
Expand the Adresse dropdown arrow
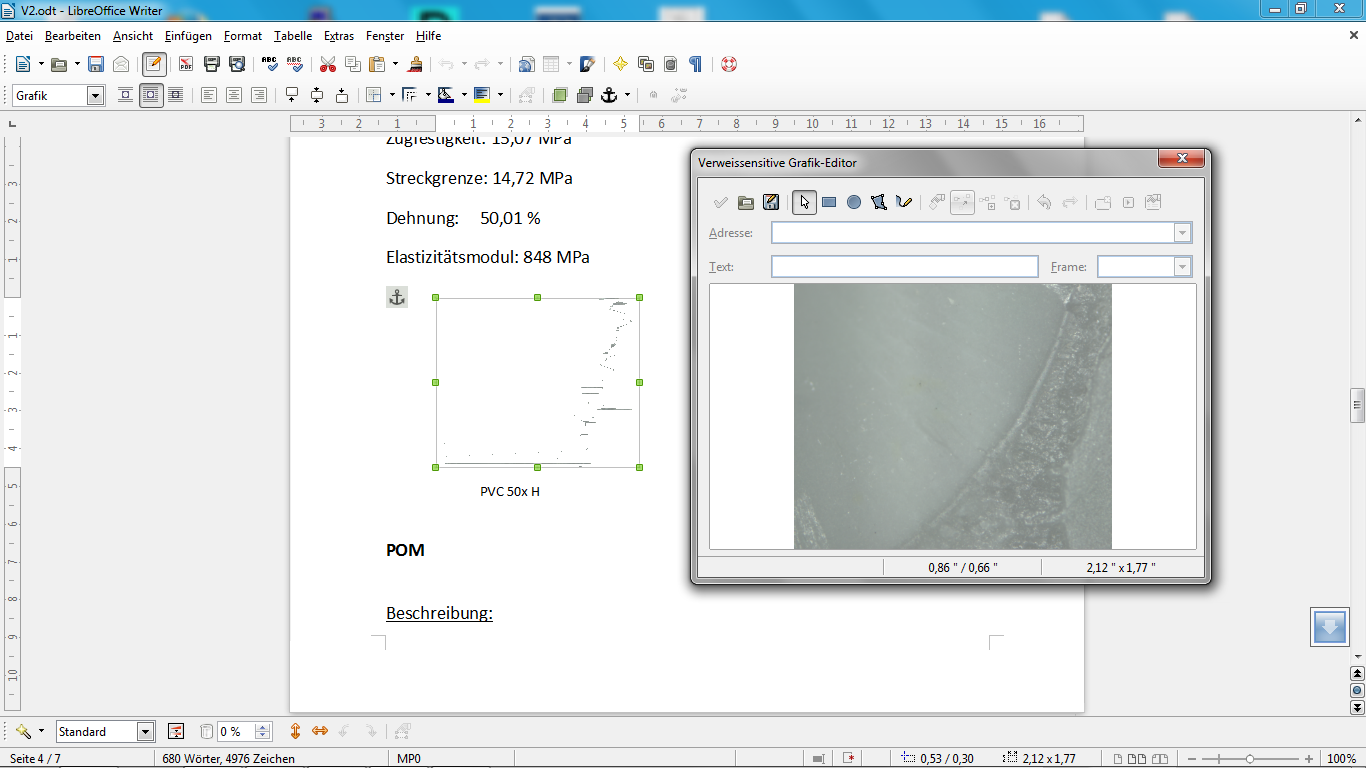[1183, 233]
